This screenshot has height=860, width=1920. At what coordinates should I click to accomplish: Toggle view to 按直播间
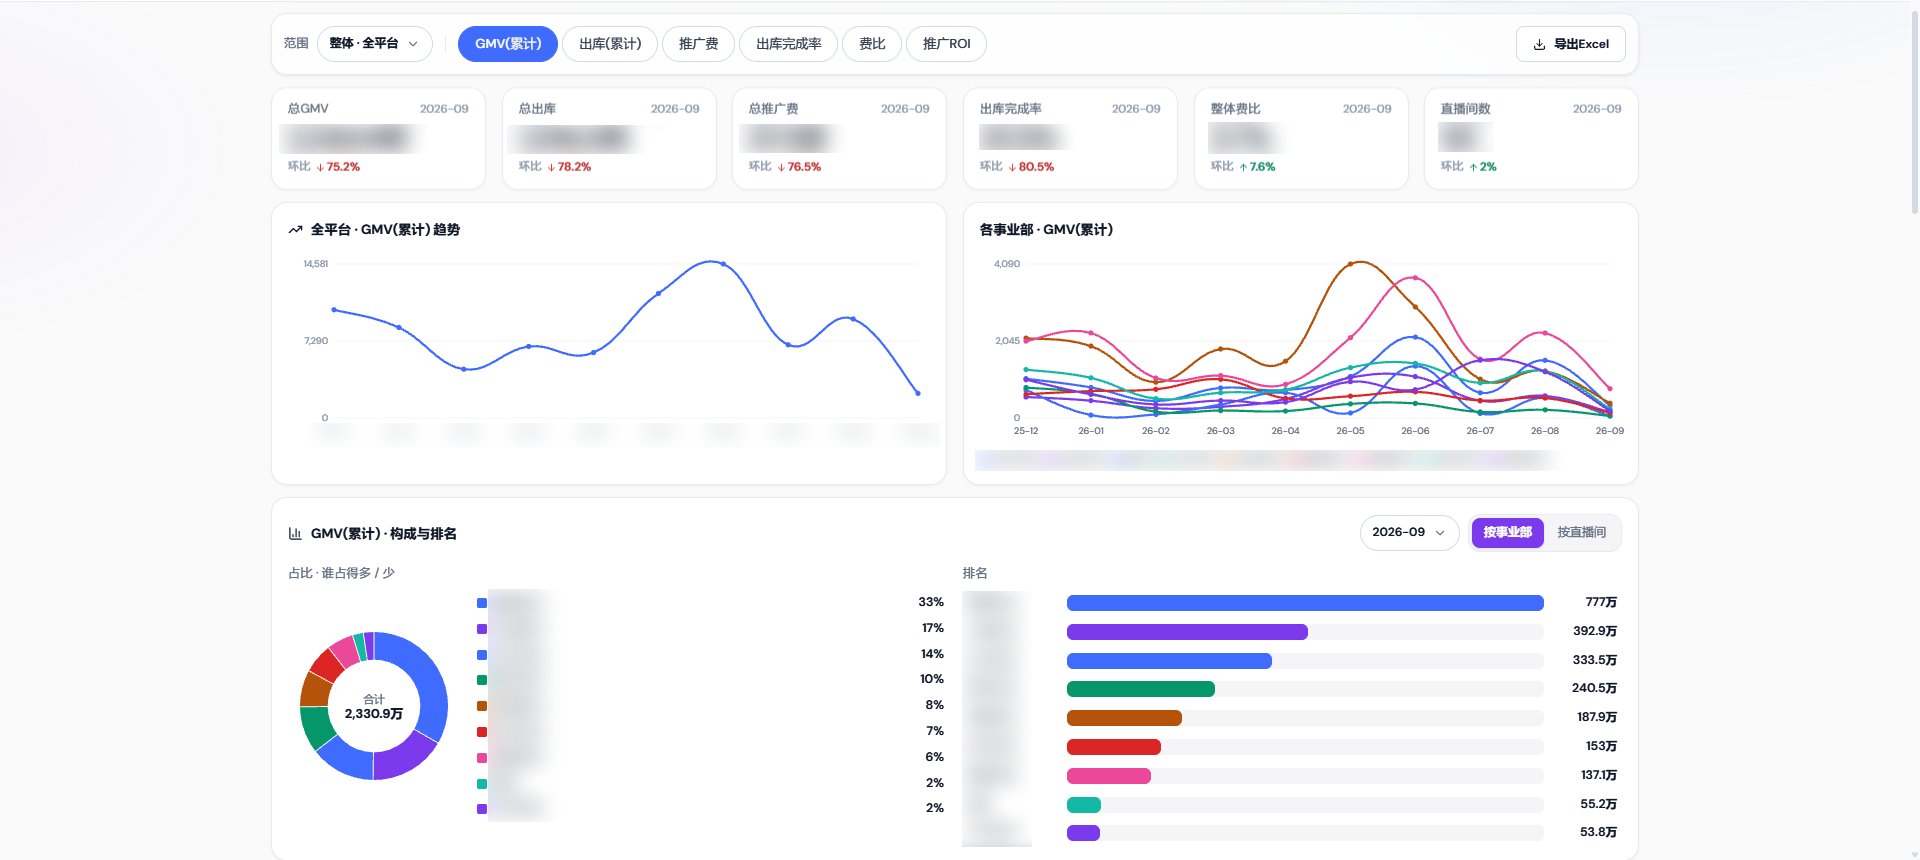click(x=1581, y=533)
